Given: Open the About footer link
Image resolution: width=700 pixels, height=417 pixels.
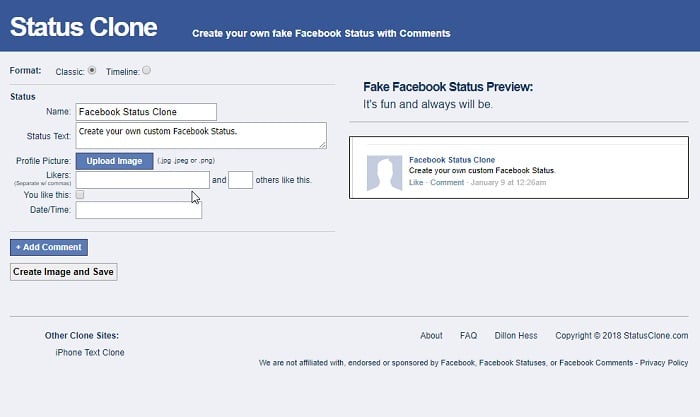Looking at the screenshot, I should [x=431, y=335].
